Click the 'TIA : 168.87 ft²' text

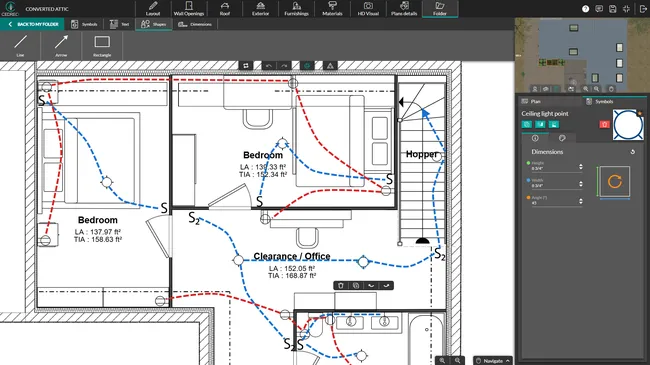[x=292, y=276]
